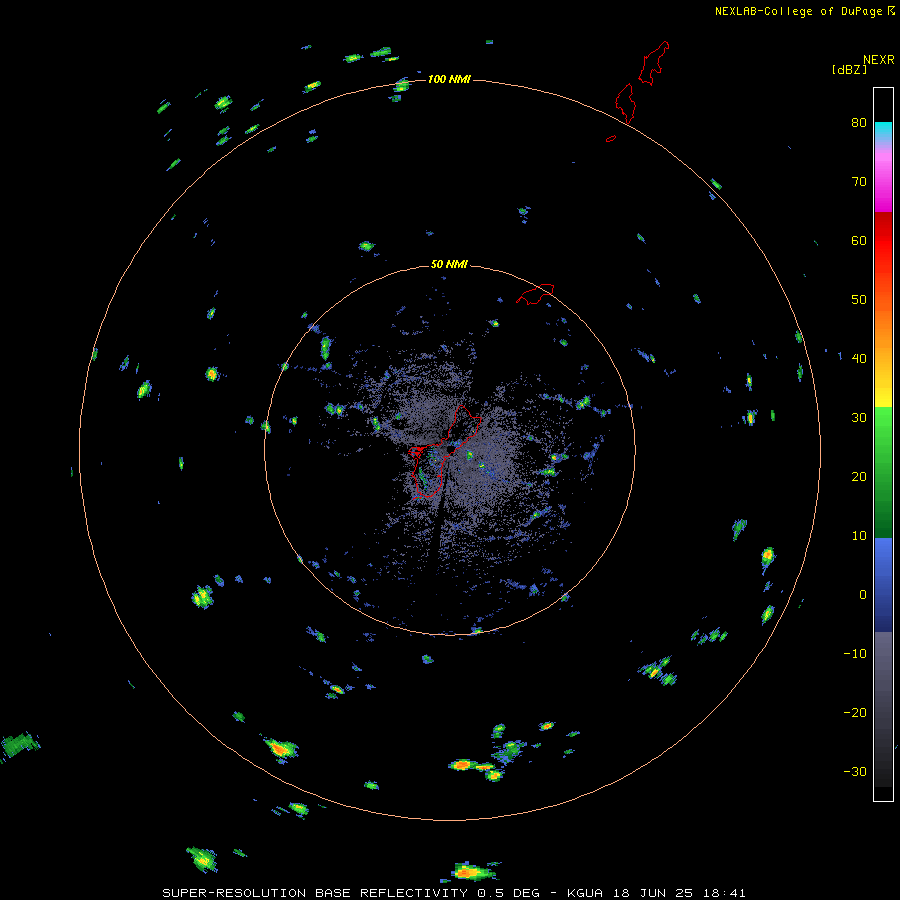This screenshot has height=900, width=900.
Task: Click SUPER-RESOLUTION BASE REFLECTIVITY in the caption
Action: [314, 893]
